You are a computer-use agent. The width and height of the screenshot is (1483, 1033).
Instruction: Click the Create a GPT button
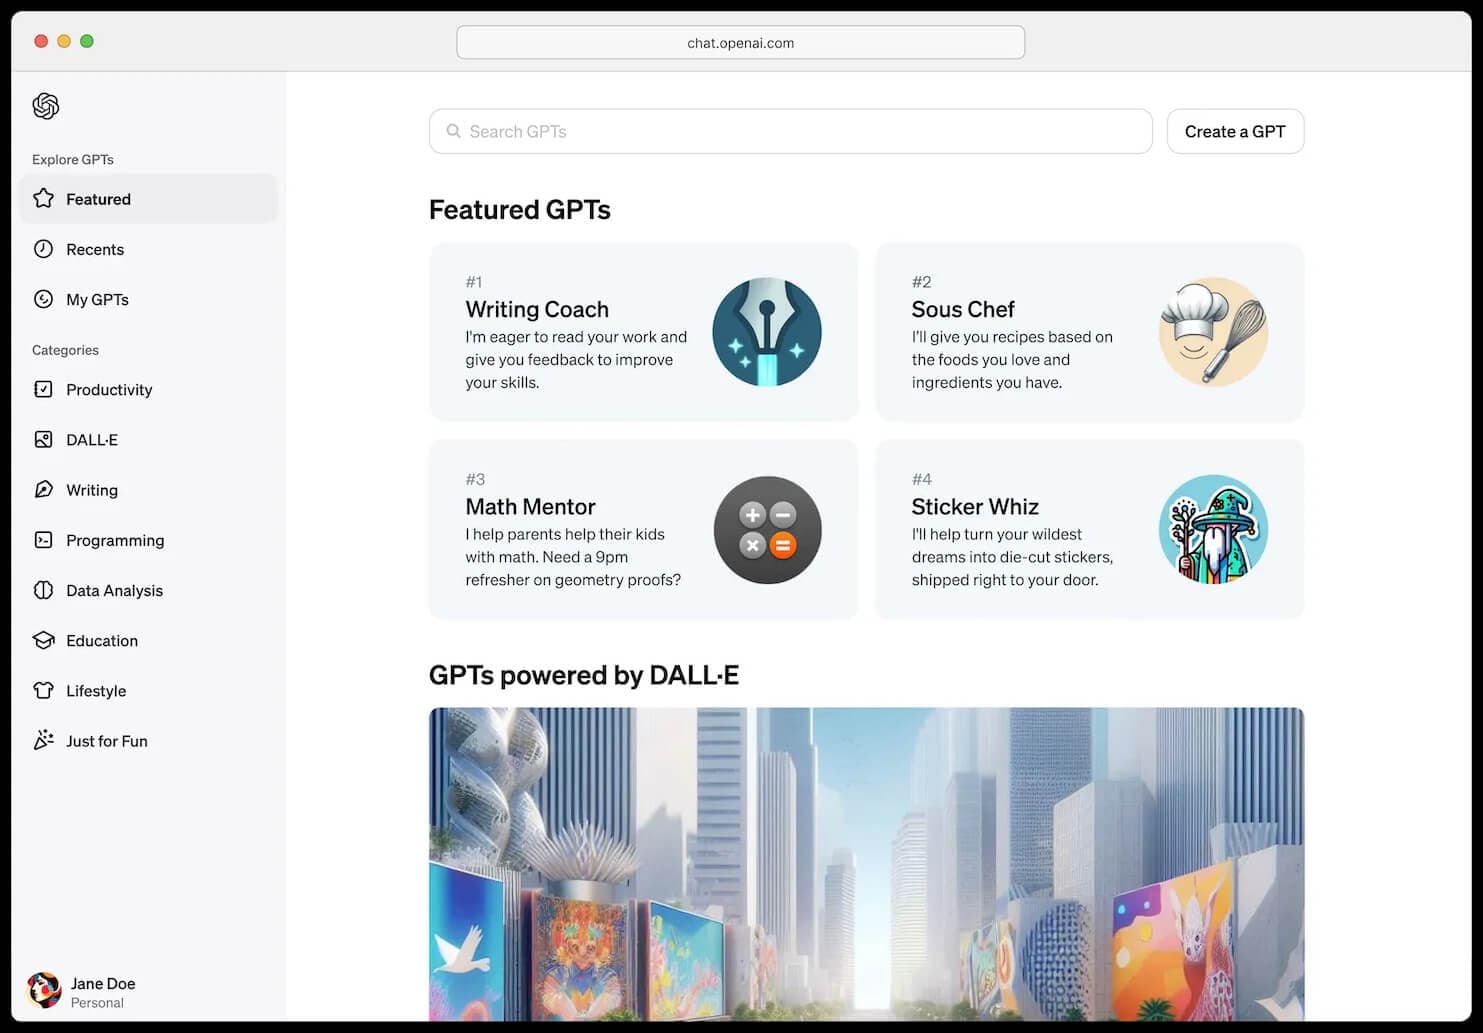[x=1235, y=131]
